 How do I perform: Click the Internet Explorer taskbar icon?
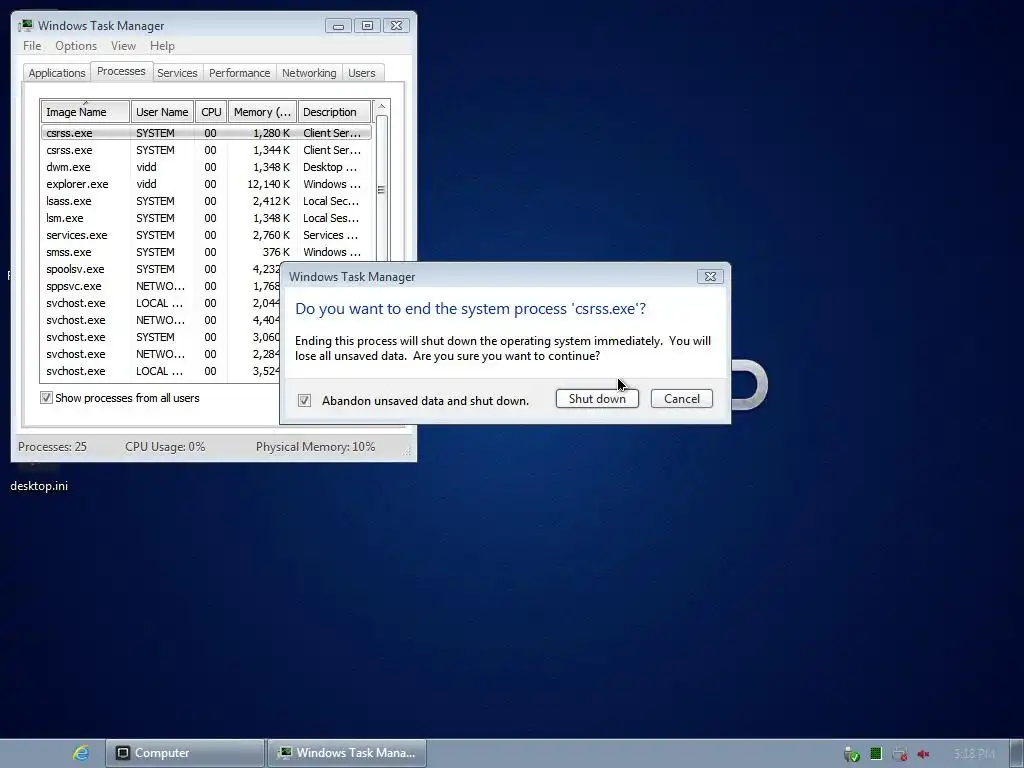coord(81,753)
